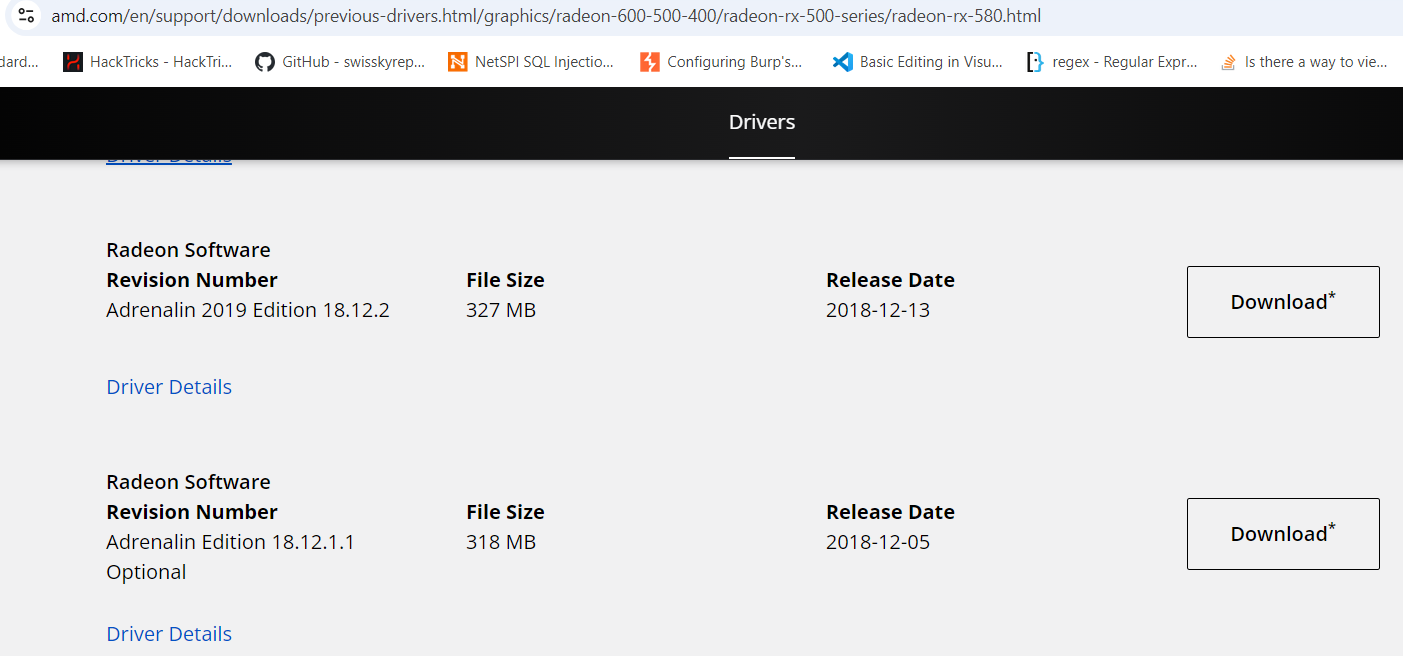Open the Stack Overflow 'Is there a way' bookmark

[x=1304, y=62]
